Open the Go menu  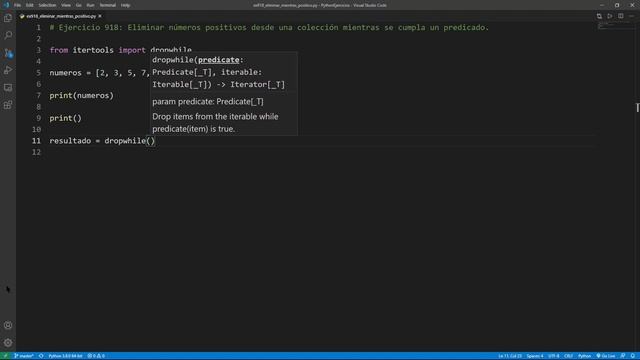click(x=78, y=5)
